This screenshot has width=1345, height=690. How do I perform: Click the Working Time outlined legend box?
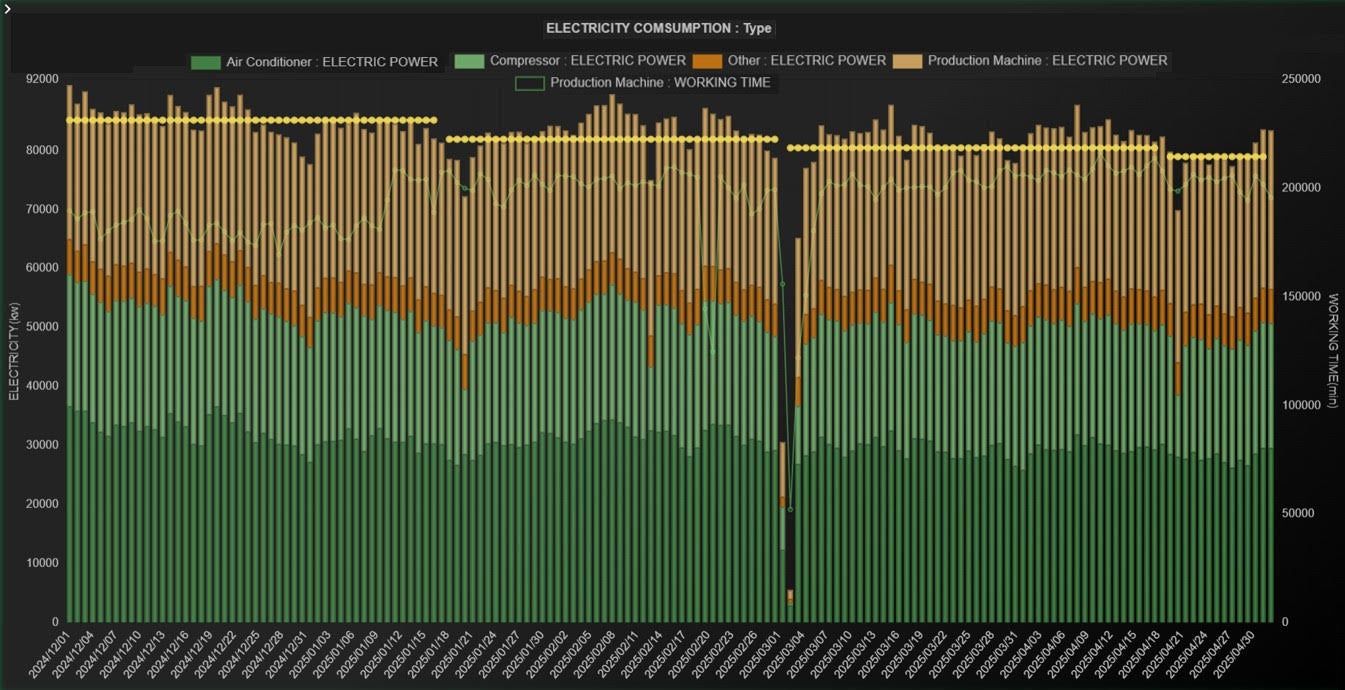click(x=530, y=83)
